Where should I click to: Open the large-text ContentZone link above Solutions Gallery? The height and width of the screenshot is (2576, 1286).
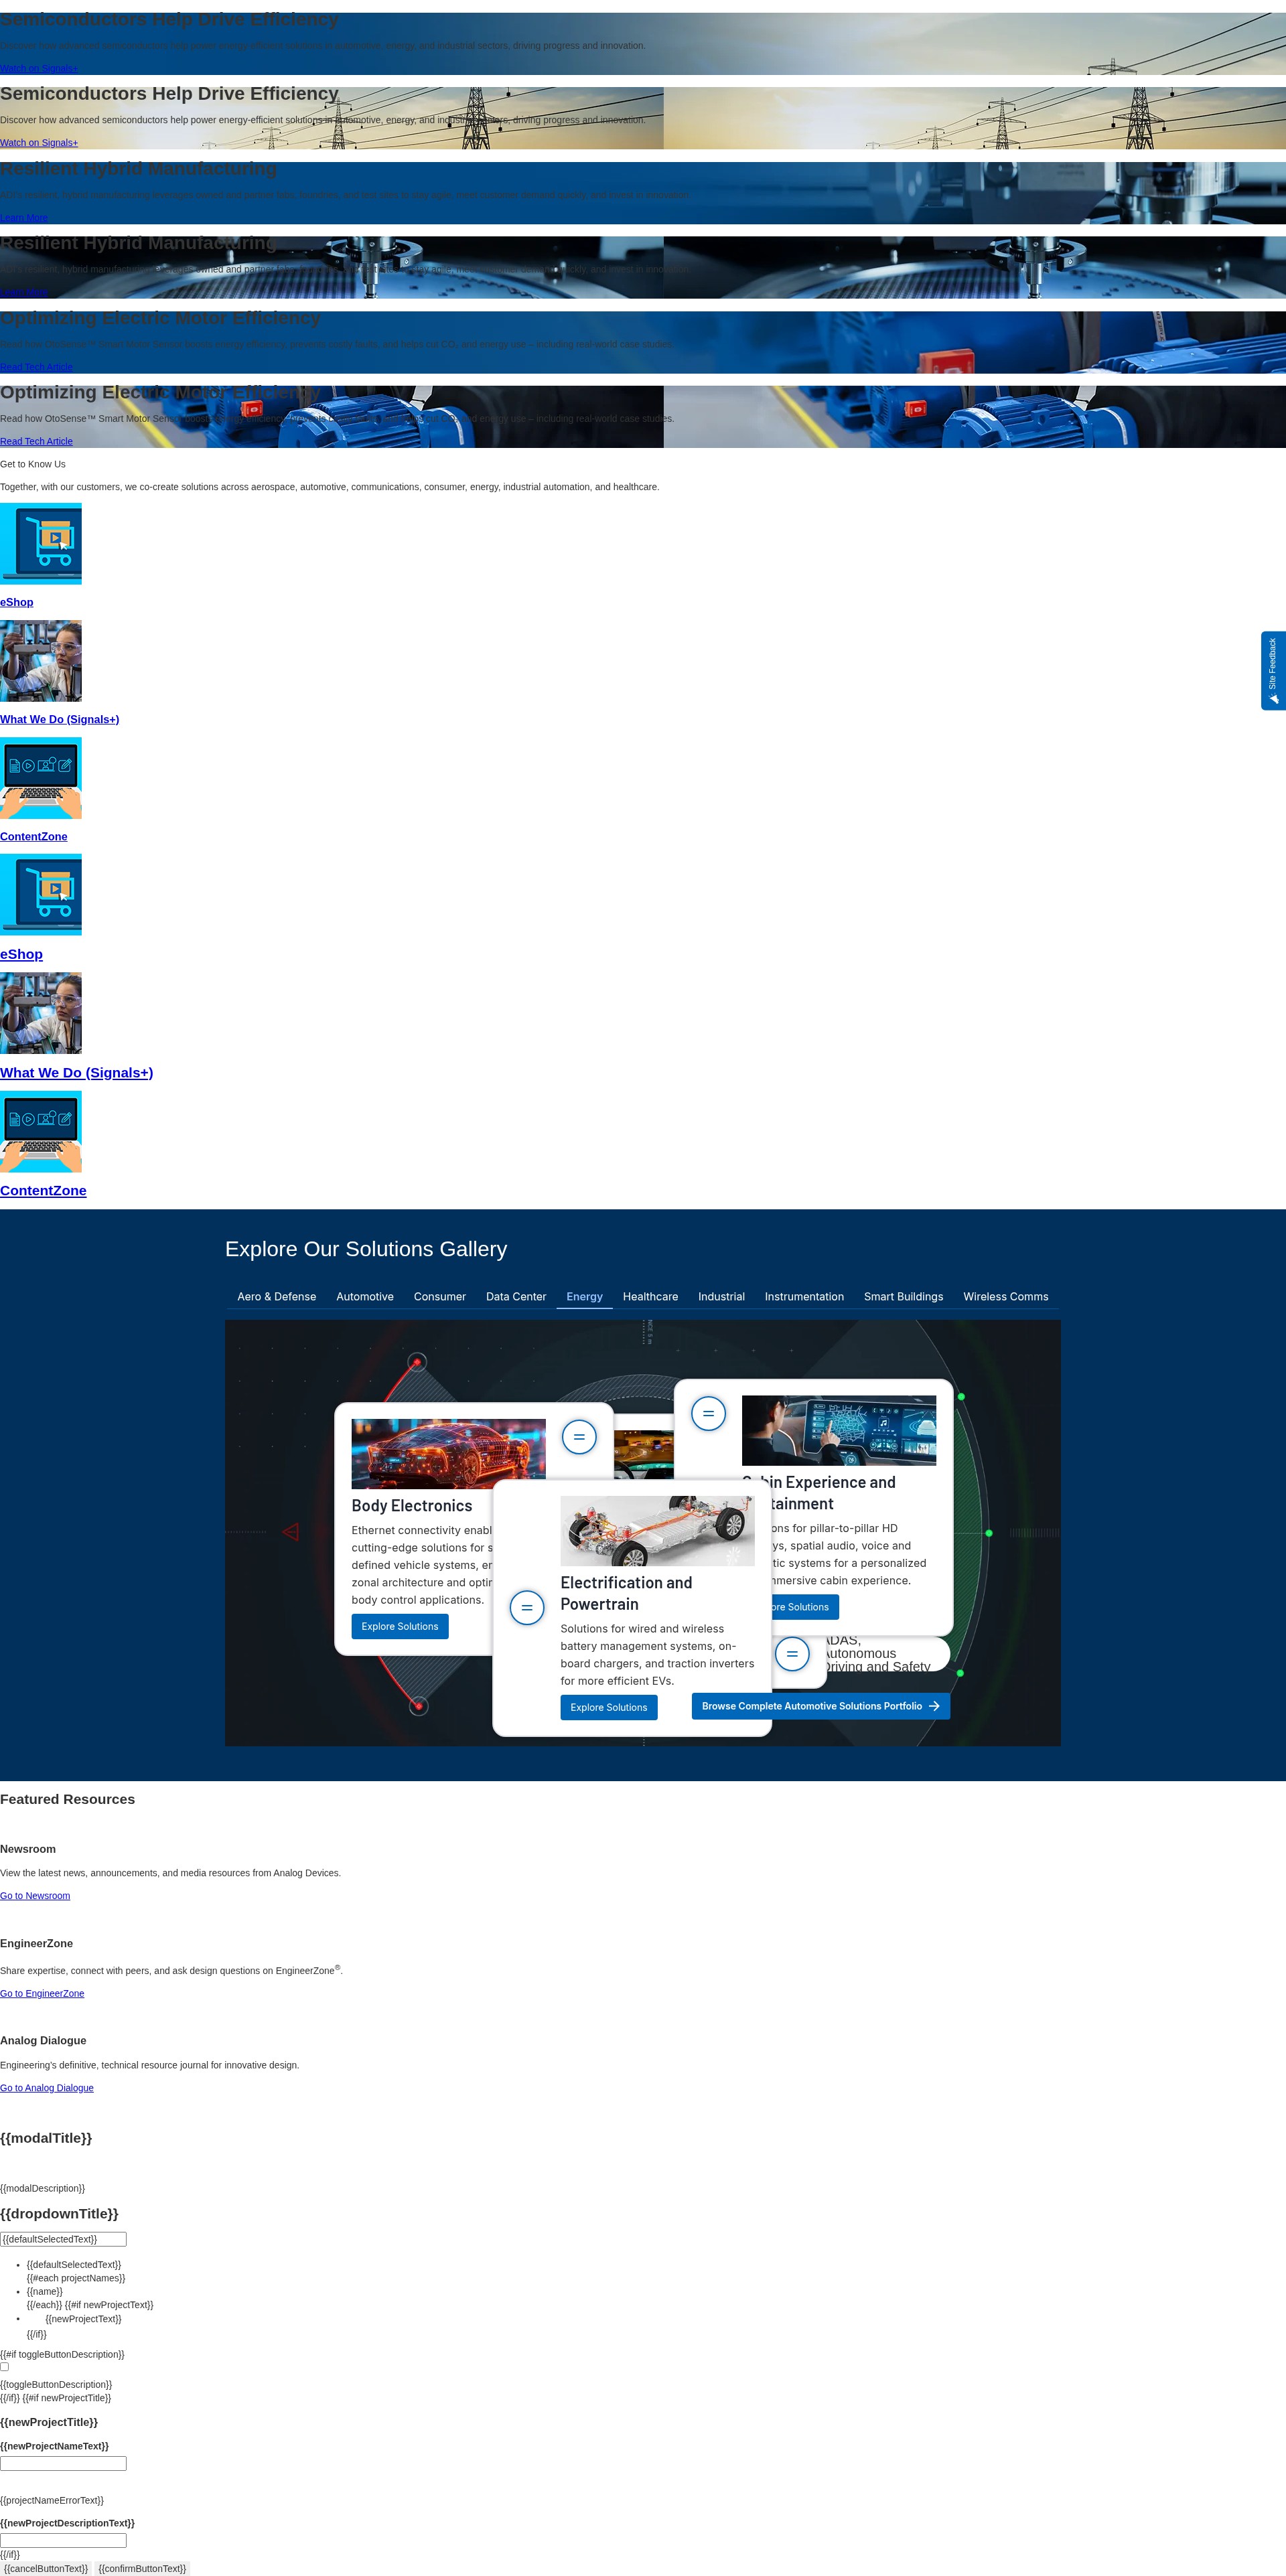point(43,1190)
